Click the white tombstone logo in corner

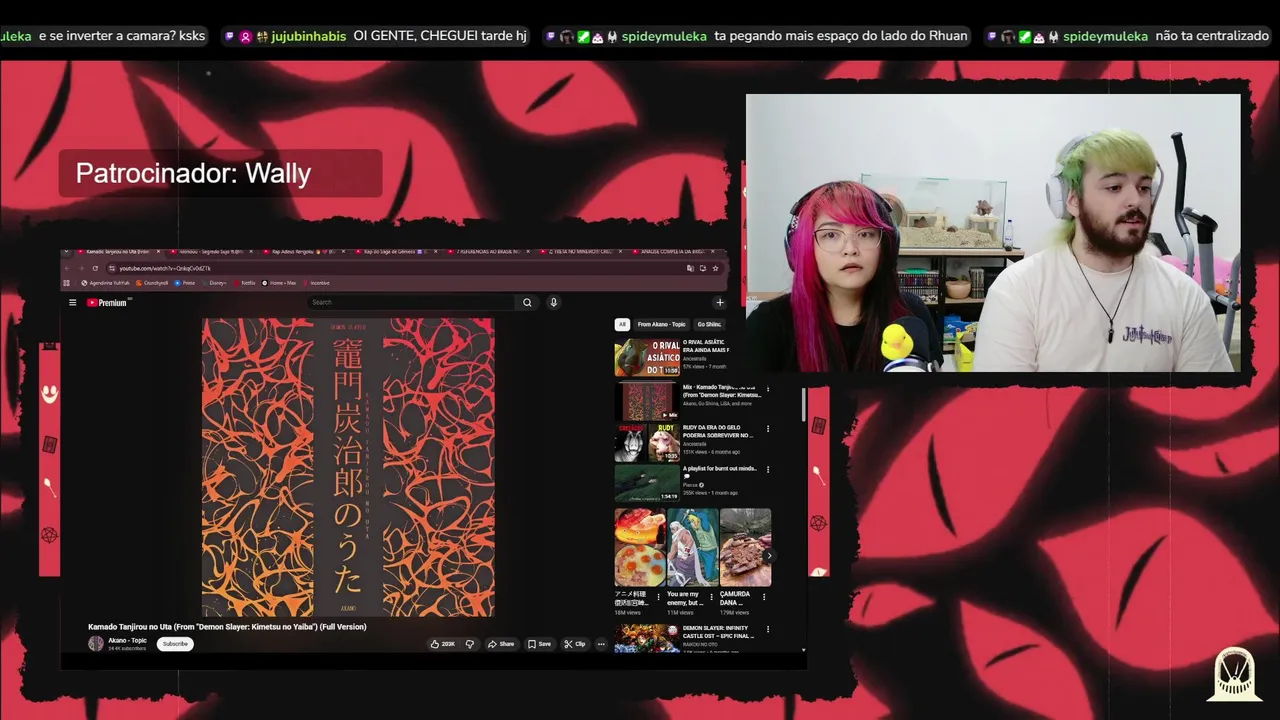click(x=1234, y=673)
